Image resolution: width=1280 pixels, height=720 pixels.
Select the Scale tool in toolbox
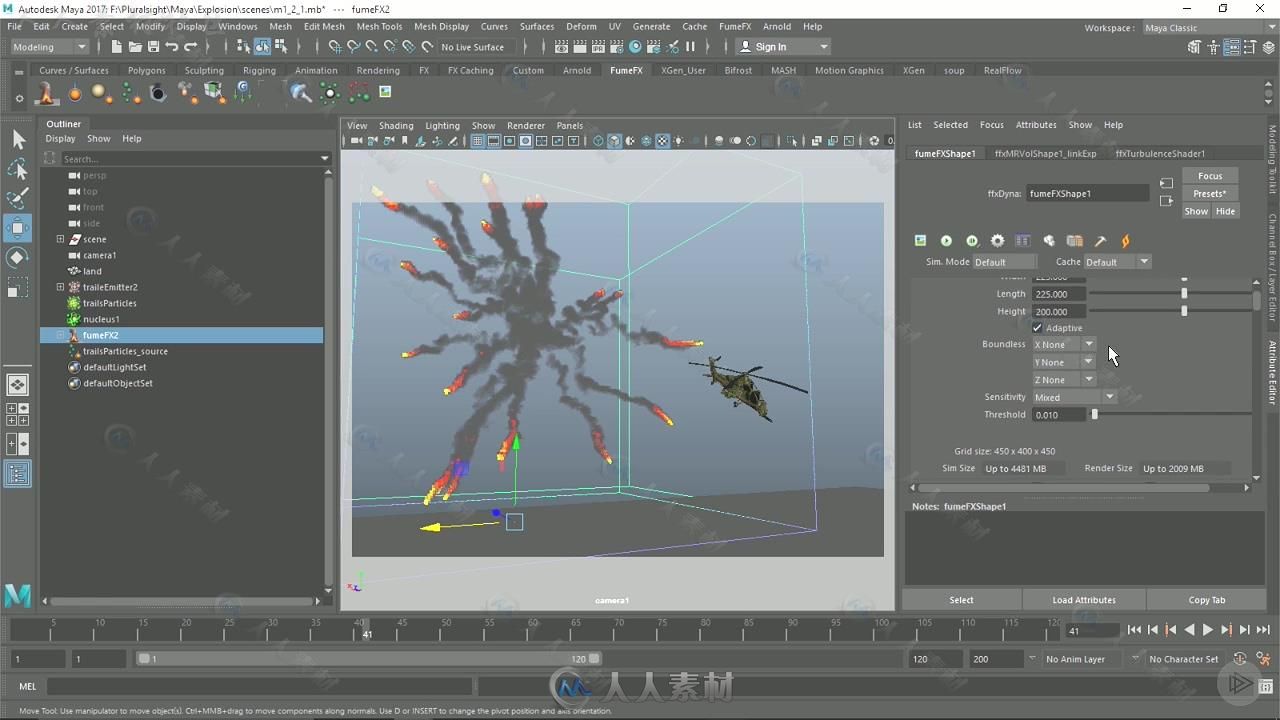coord(18,288)
